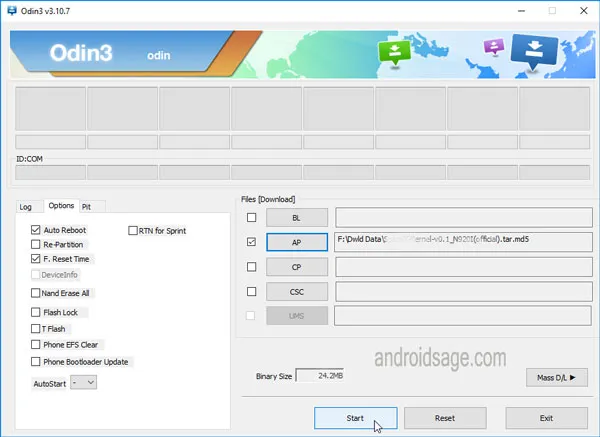Viewport: 600px width, 437px height.
Task: Click the AP file browse button
Action: pyautogui.click(x=296, y=242)
